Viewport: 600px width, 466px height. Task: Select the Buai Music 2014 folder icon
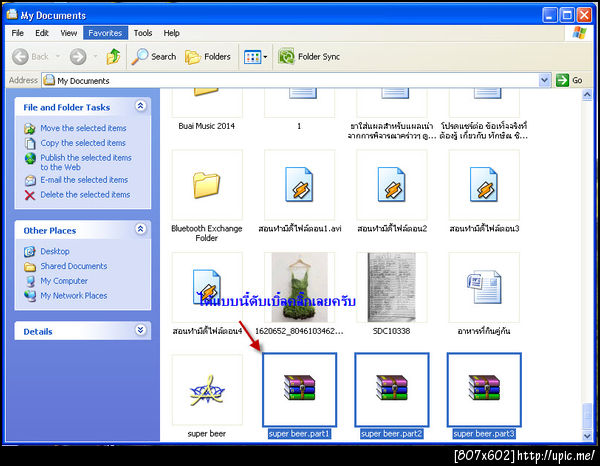[x=207, y=92]
